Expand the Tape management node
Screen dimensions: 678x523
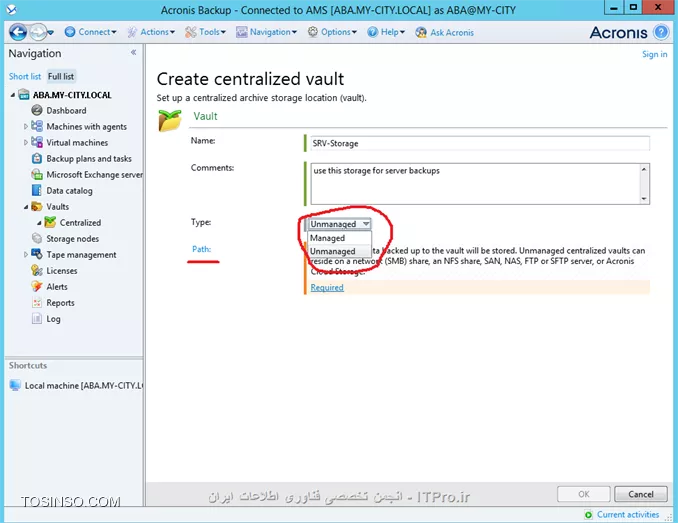[x=26, y=255]
